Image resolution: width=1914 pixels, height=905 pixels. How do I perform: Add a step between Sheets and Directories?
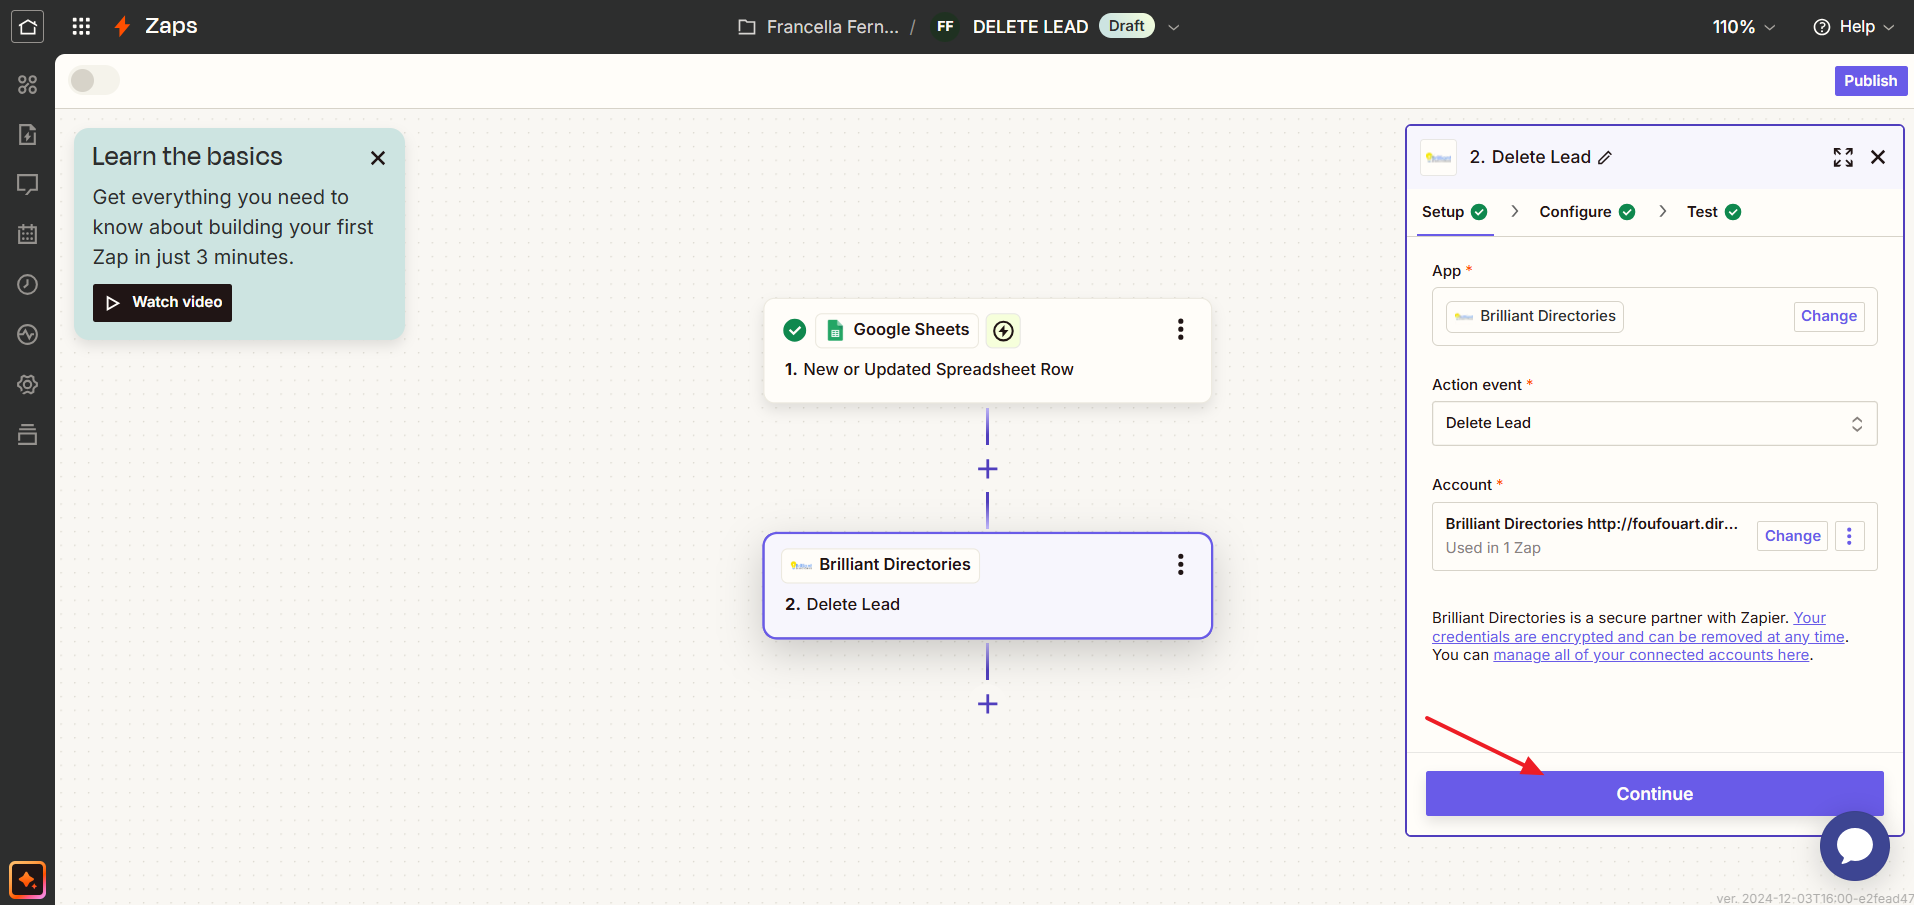pos(987,469)
